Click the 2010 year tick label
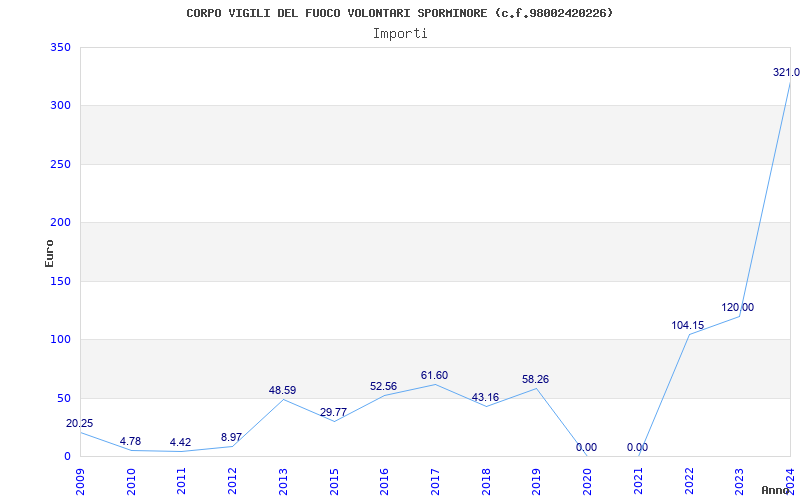 coord(131,482)
